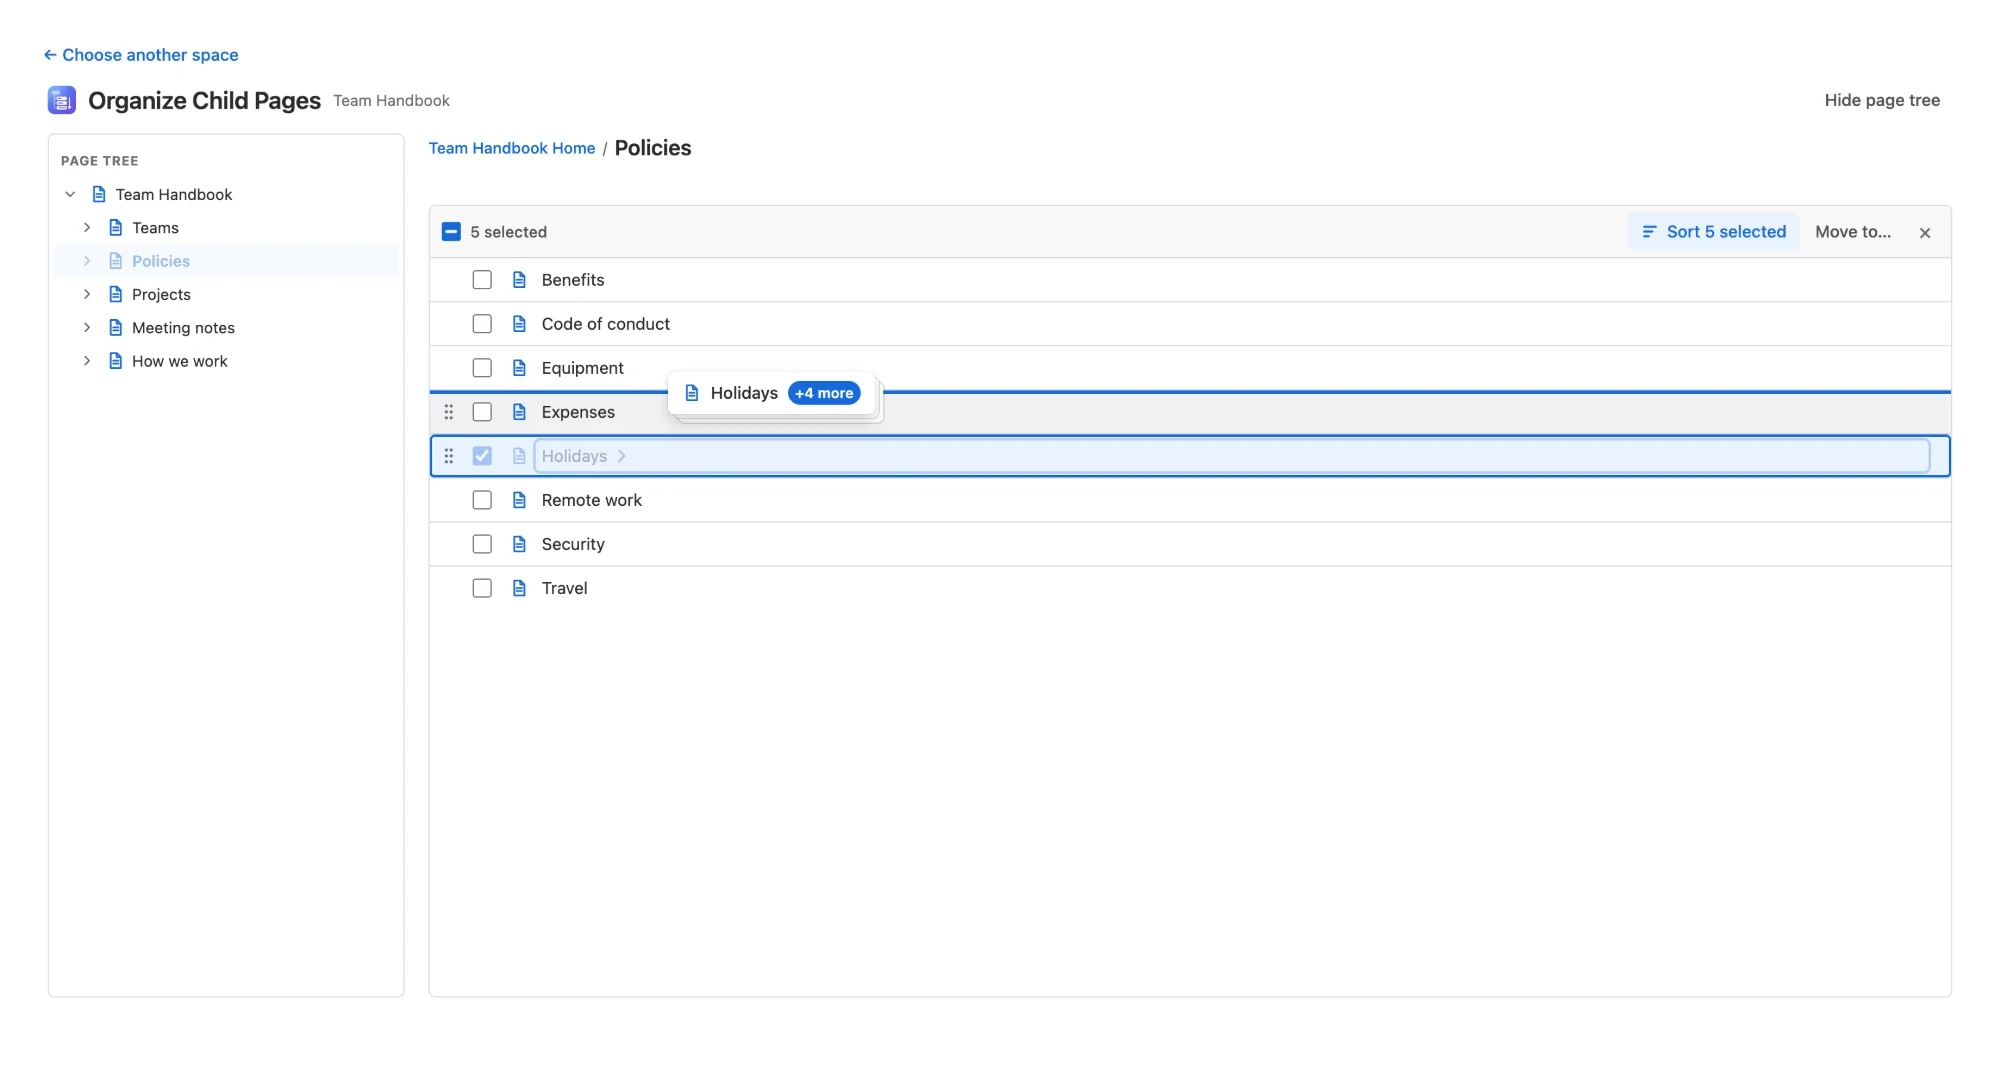The image size is (2000, 1088).
Task: Click the Expenses row page icon
Action: pyautogui.click(x=519, y=412)
